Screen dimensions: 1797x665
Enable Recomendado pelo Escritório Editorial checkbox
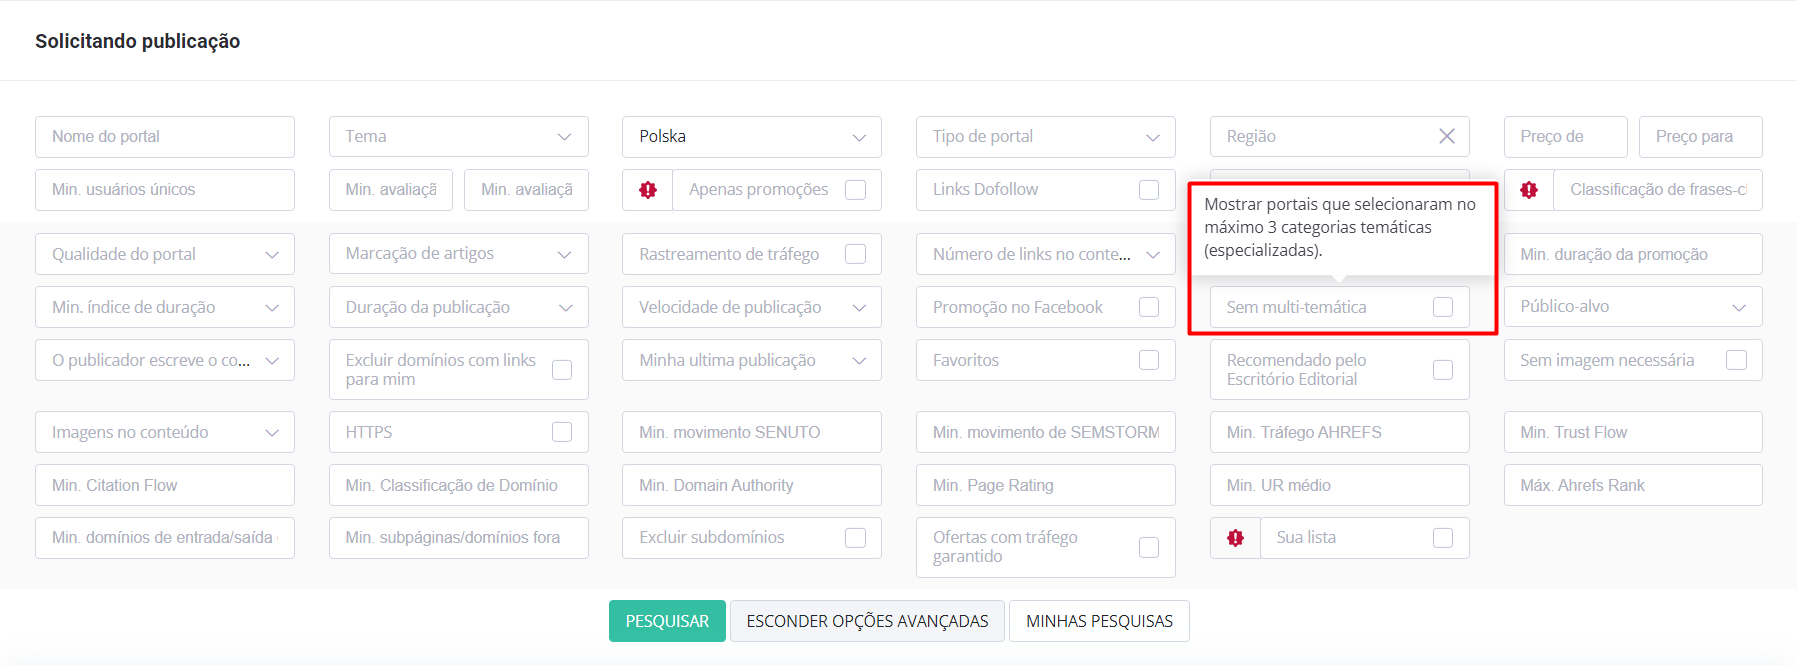(1443, 370)
